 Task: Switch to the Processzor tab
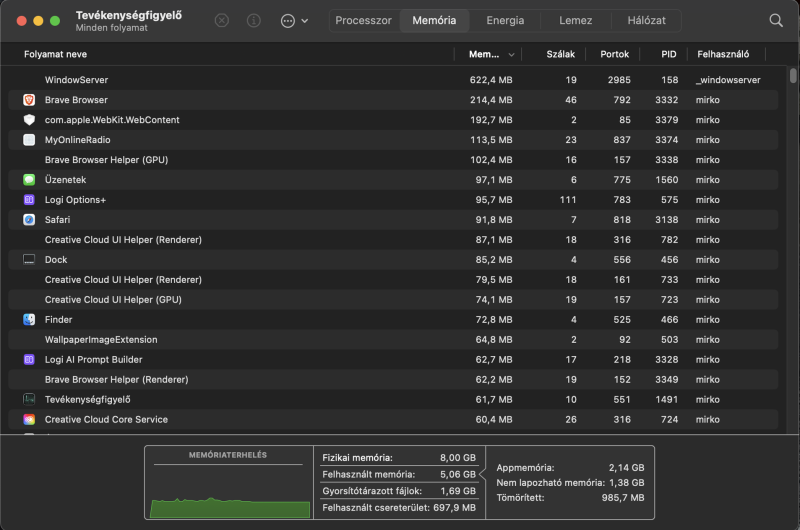coord(363,20)
